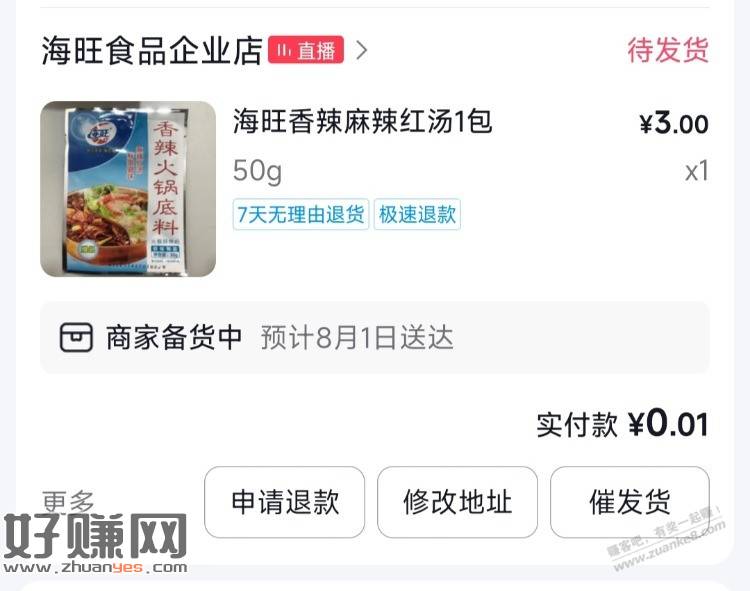Tap the ¥3.00 item price

pos(674,123)
